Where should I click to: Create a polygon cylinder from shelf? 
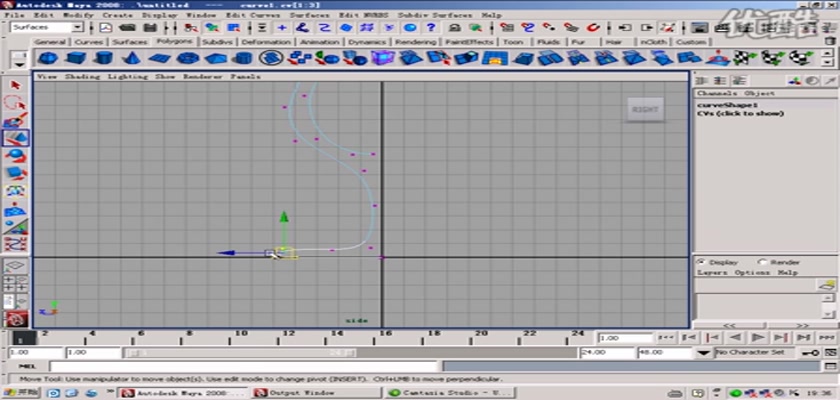pyautogui.click(x=103, y=57)
